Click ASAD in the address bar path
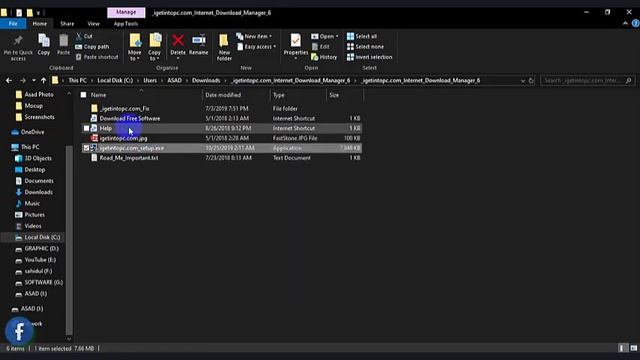 tap(174, 80)
